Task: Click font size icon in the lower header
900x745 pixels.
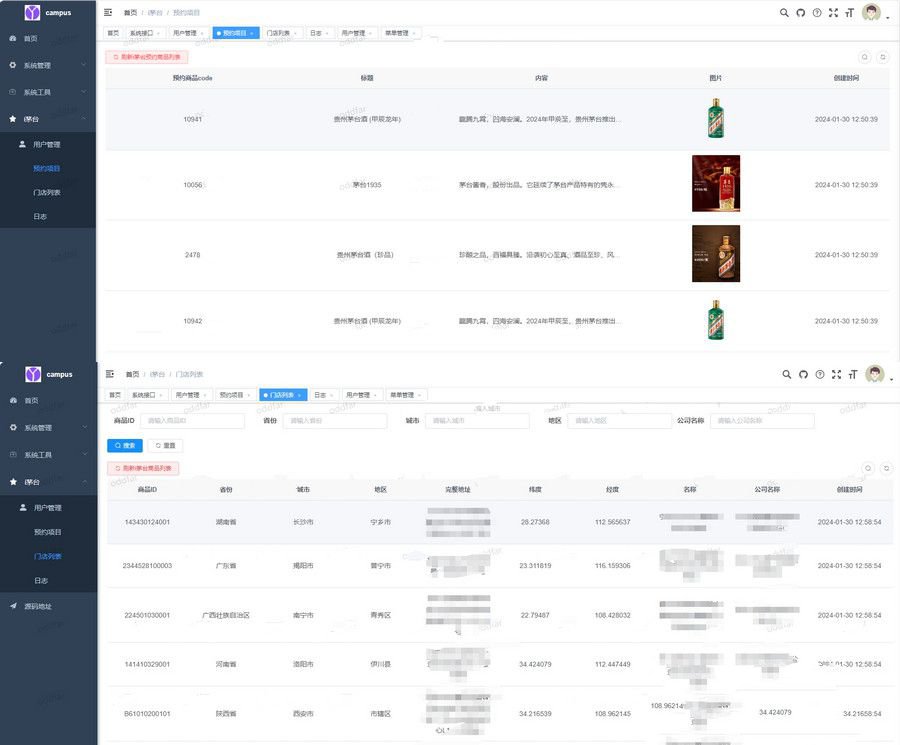Action: [851, 374]
